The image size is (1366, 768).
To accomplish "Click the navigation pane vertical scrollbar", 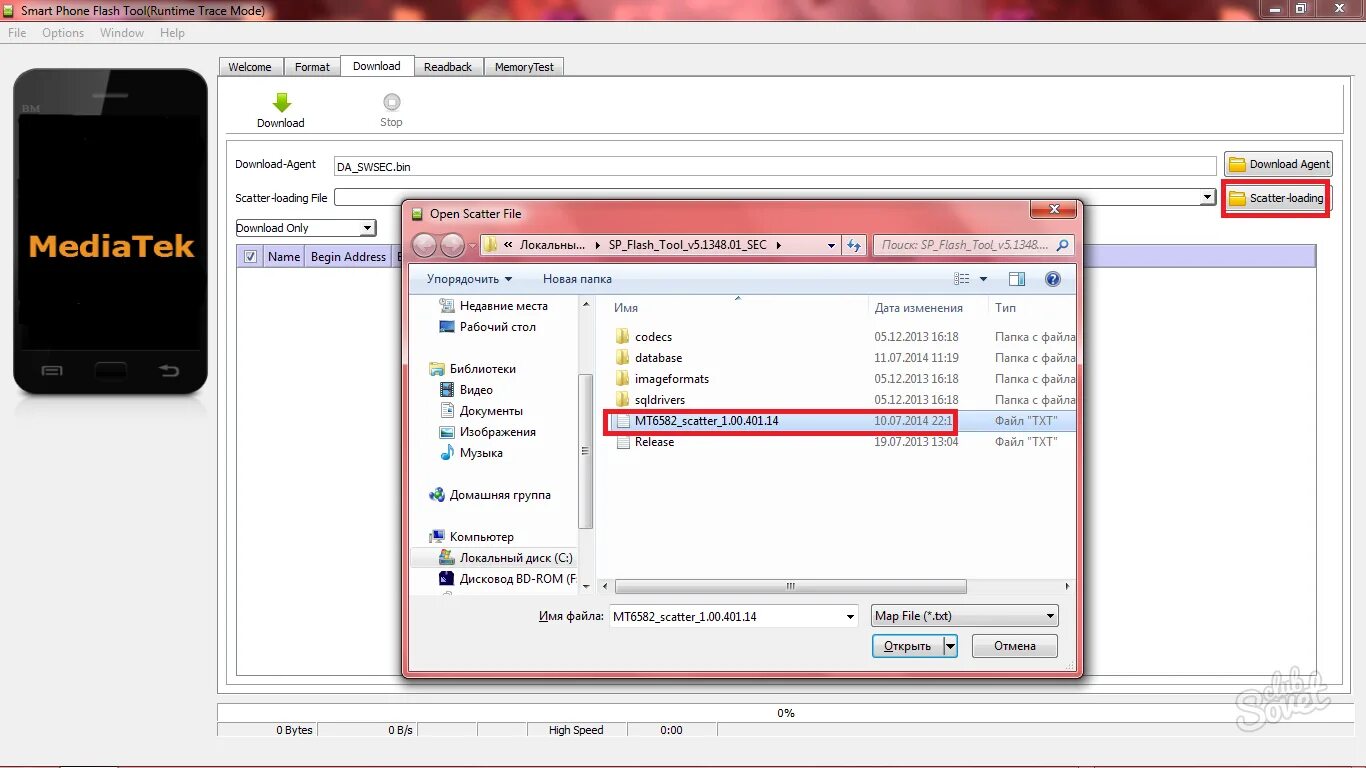I will (585, 451).
